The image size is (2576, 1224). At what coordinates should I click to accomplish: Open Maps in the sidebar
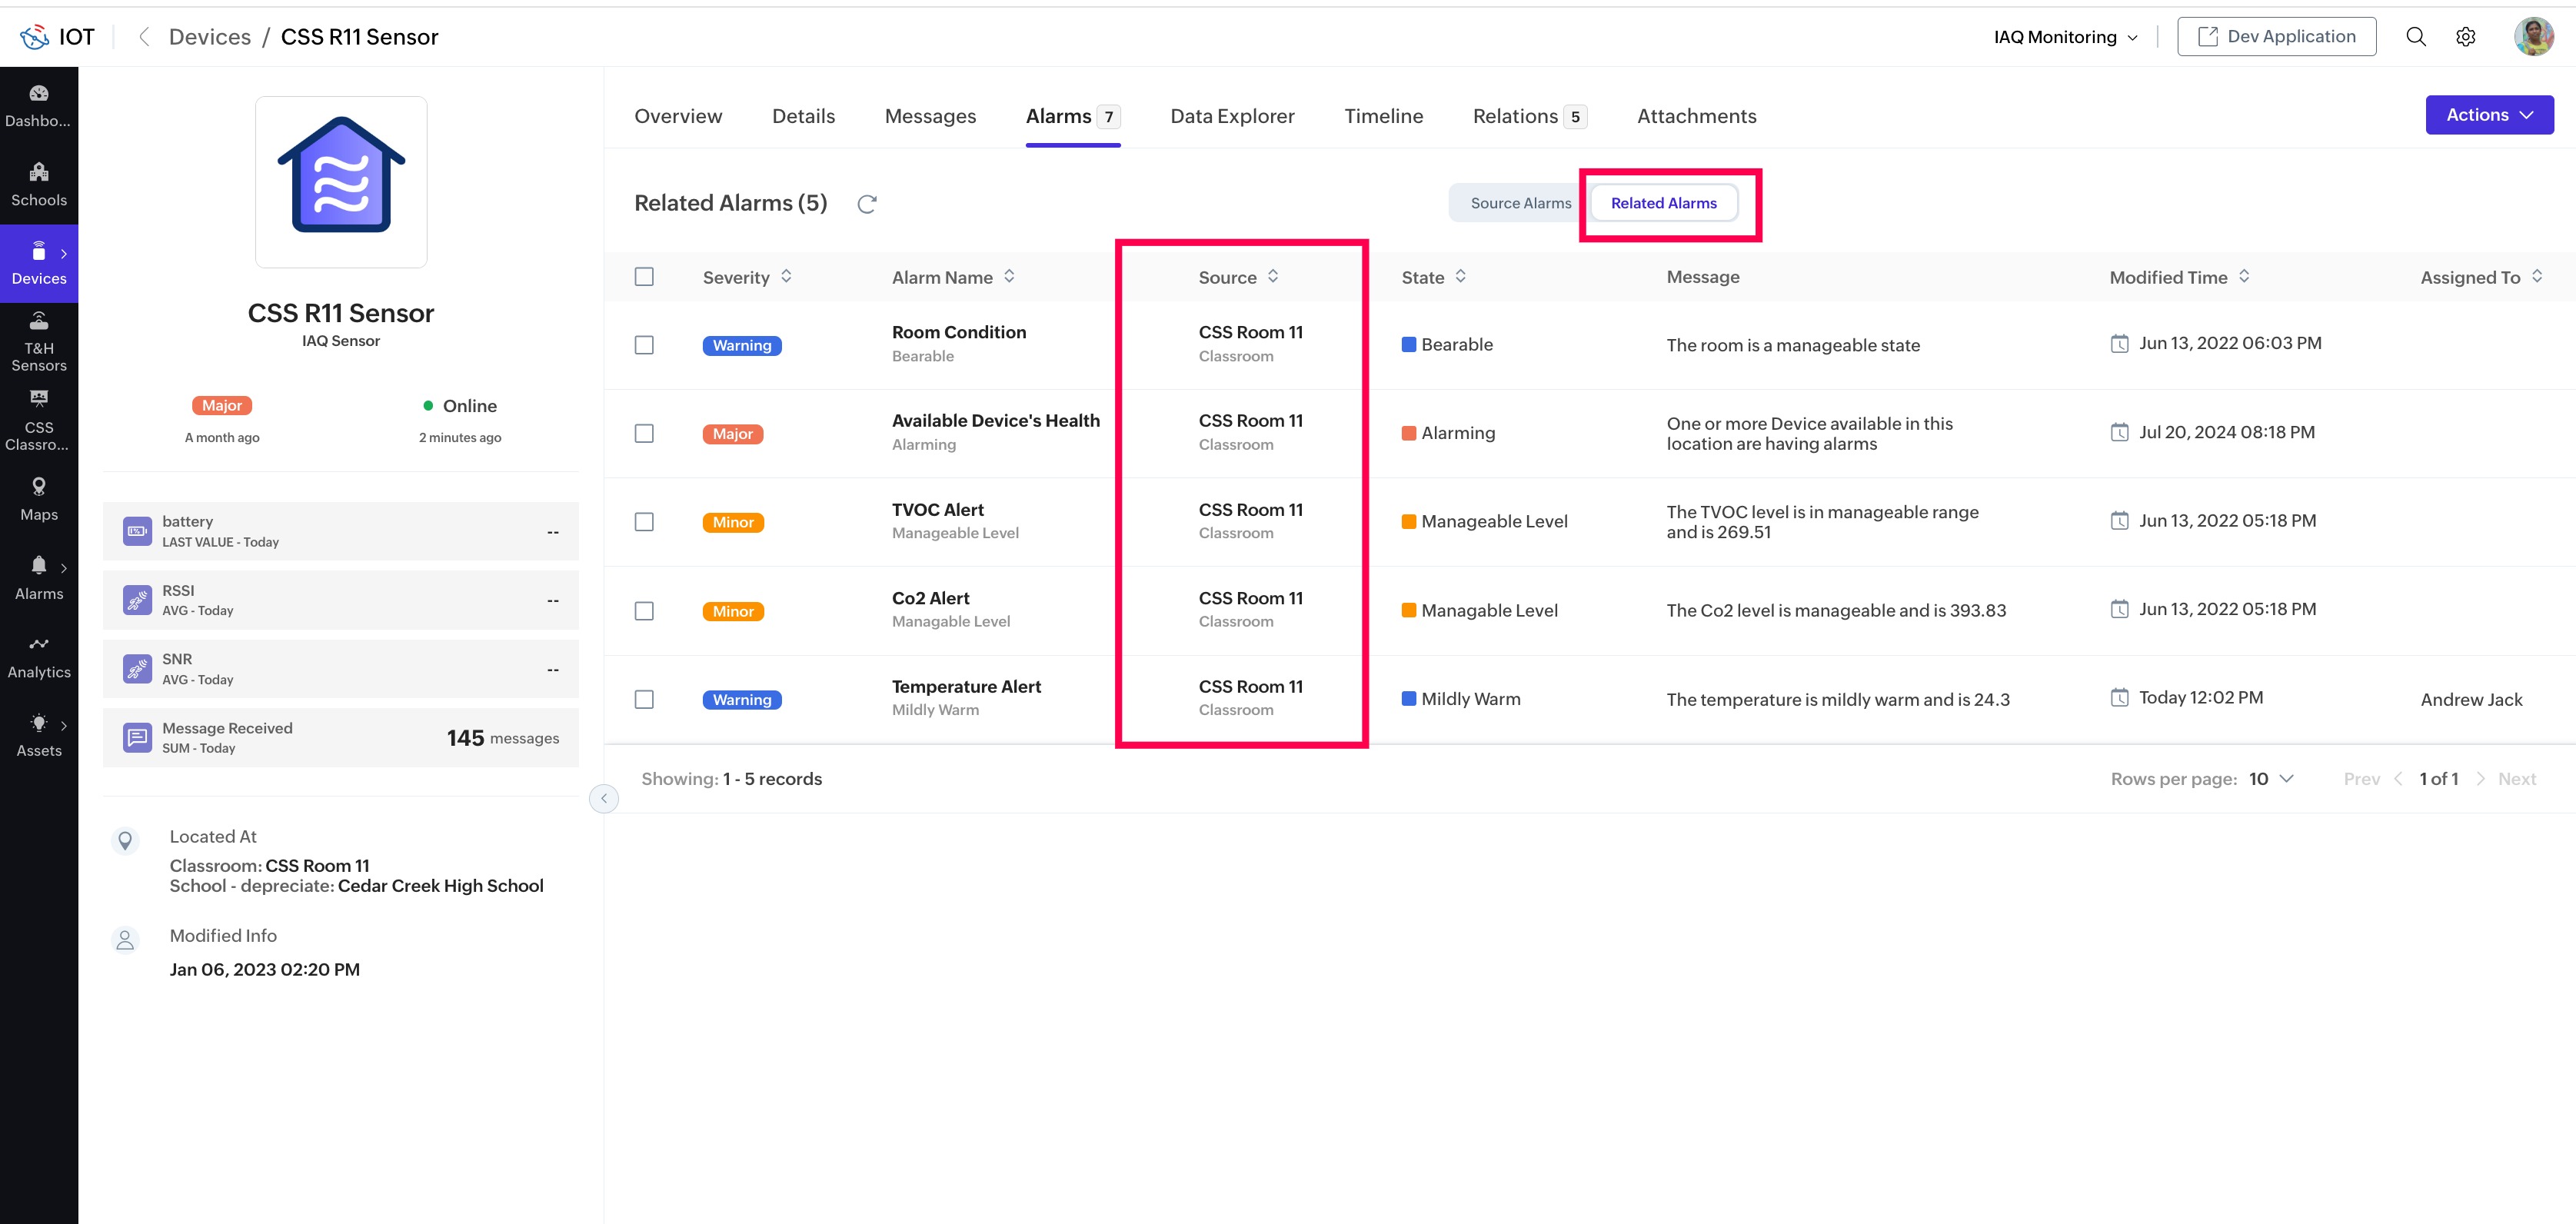coord(39,499)
